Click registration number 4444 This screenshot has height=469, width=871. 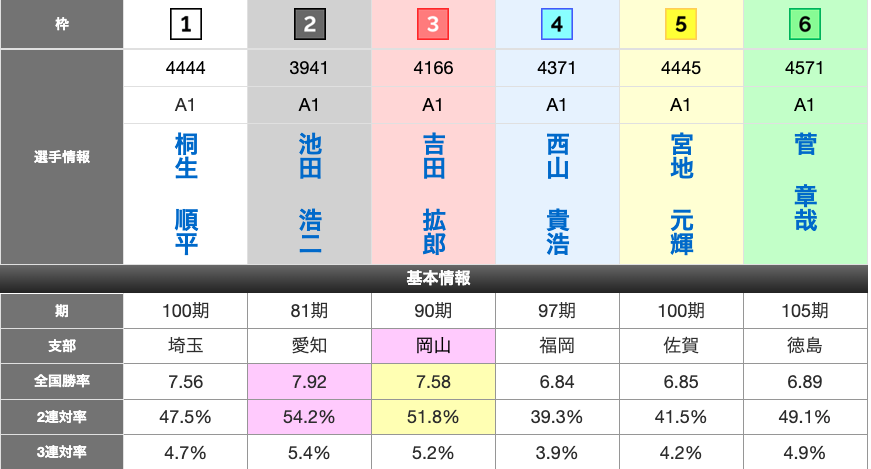(x=185, y=69)
